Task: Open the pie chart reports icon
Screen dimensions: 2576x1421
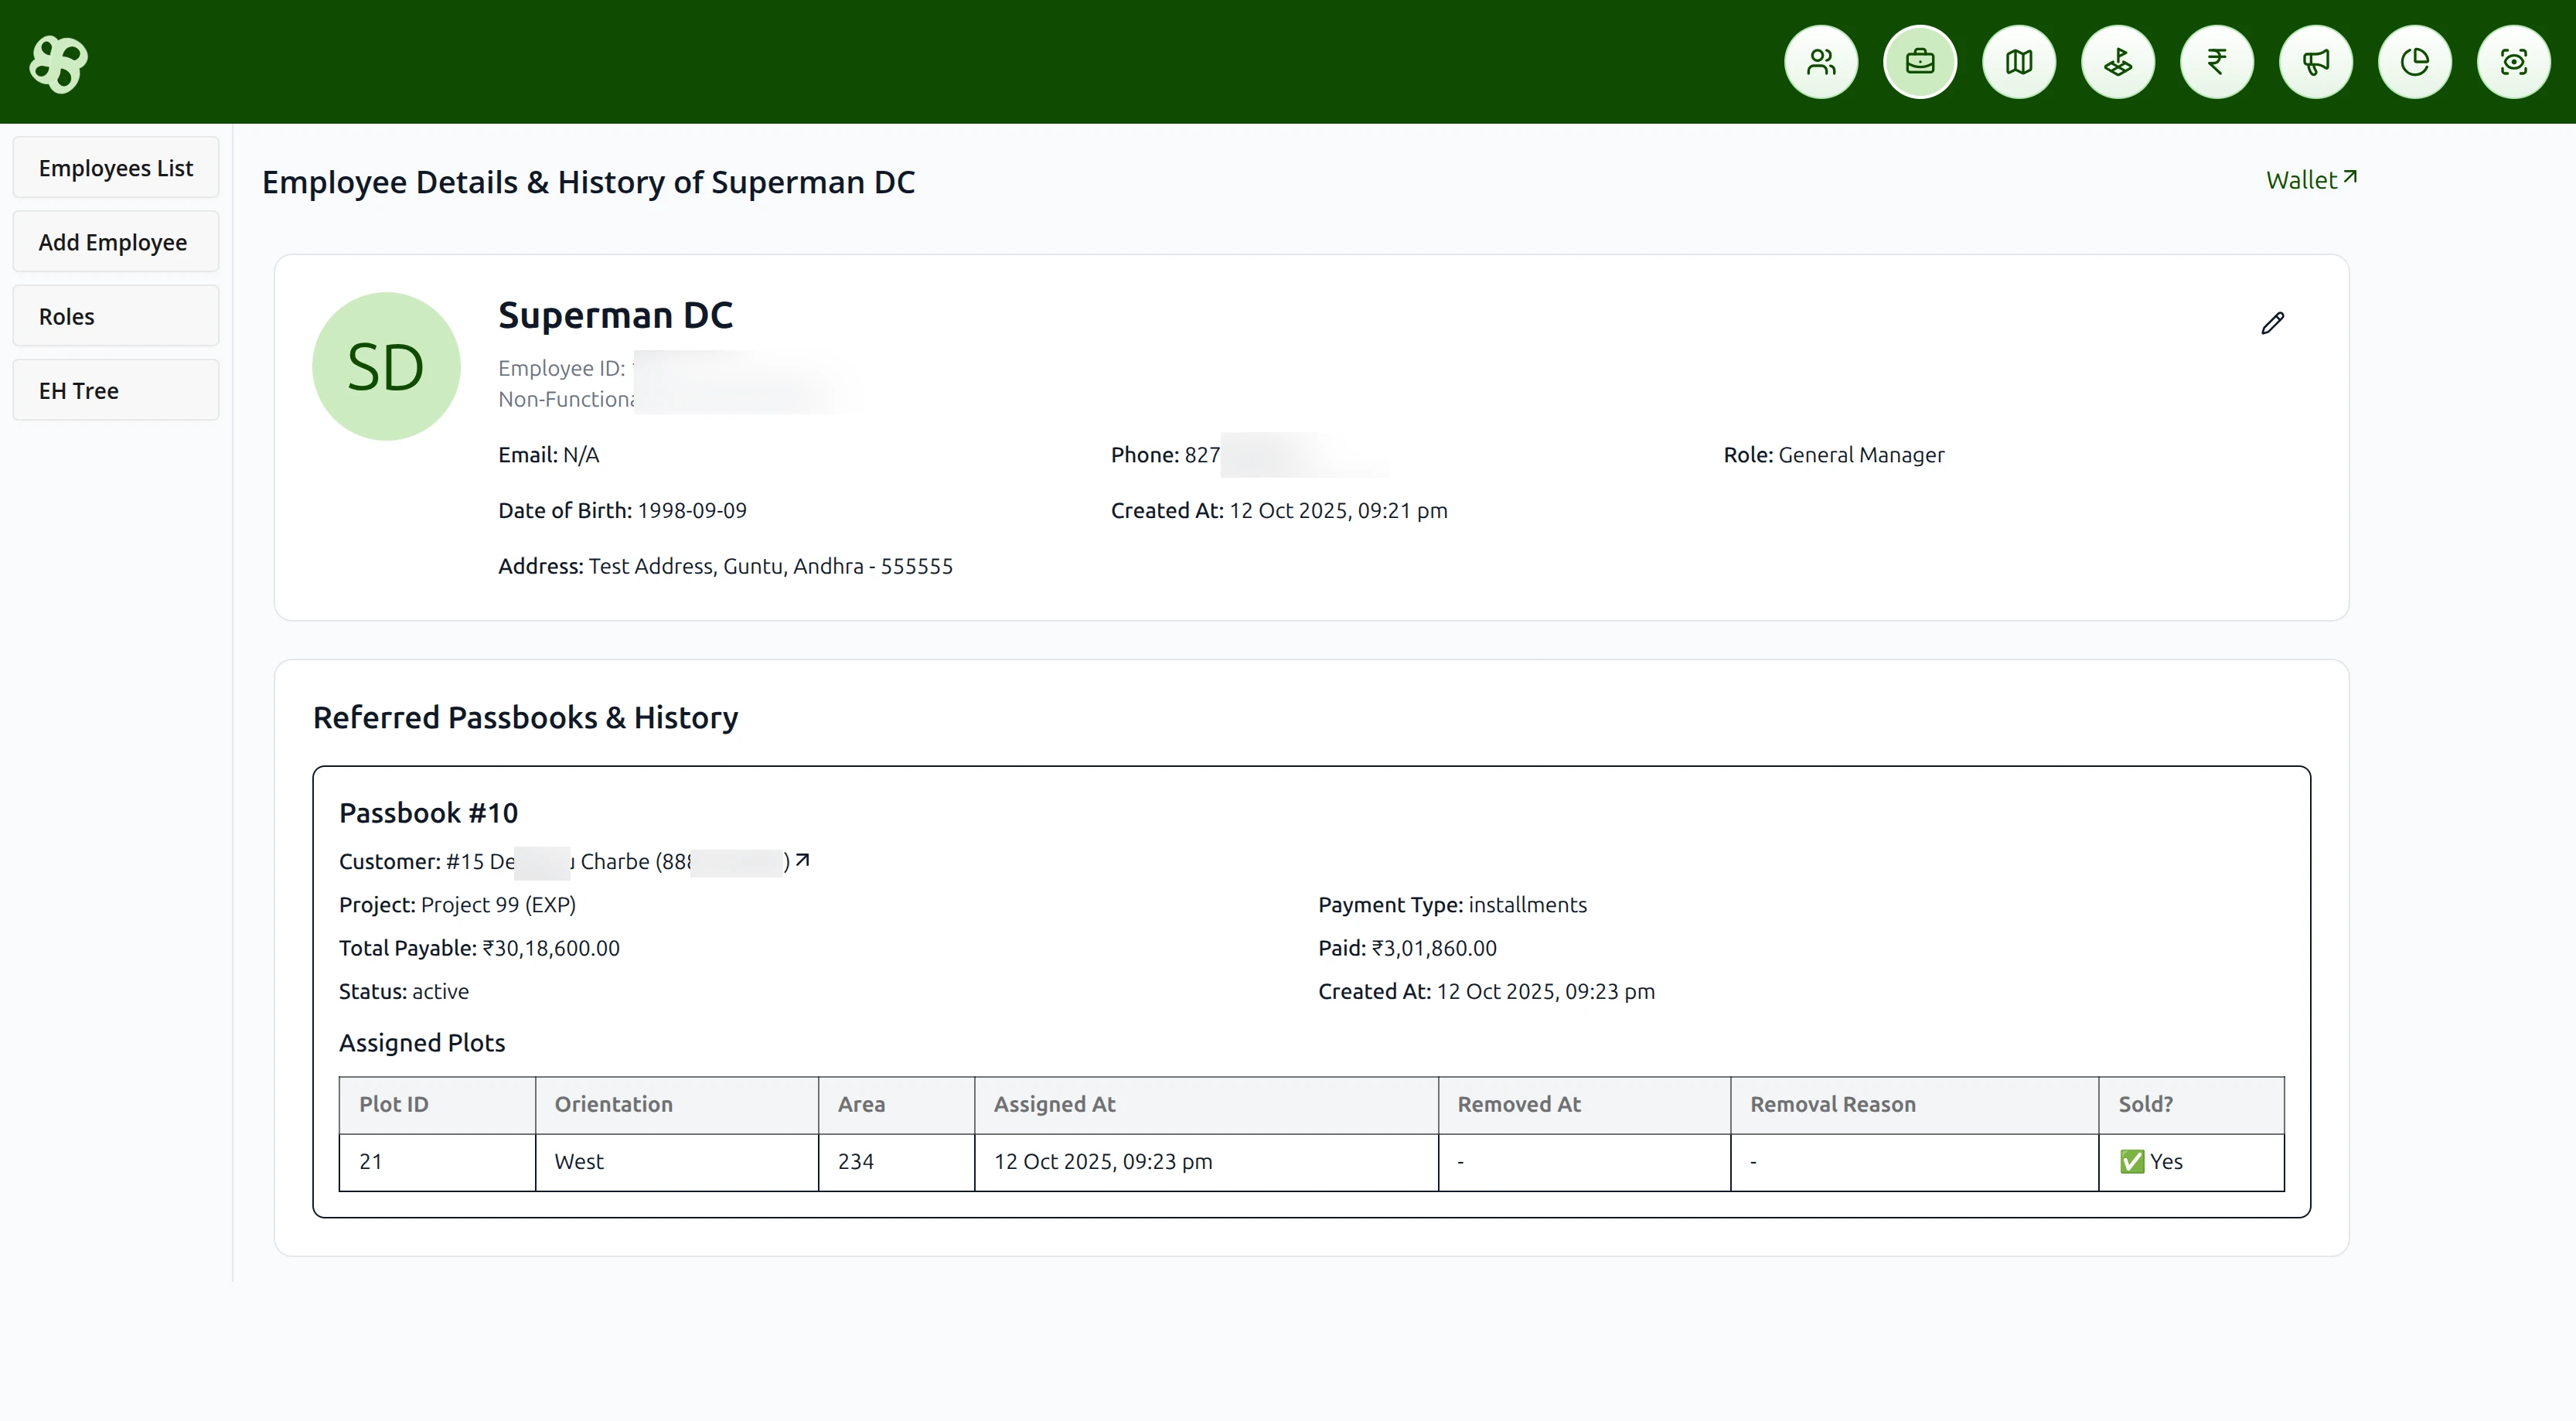Action: pos(2414,62)
